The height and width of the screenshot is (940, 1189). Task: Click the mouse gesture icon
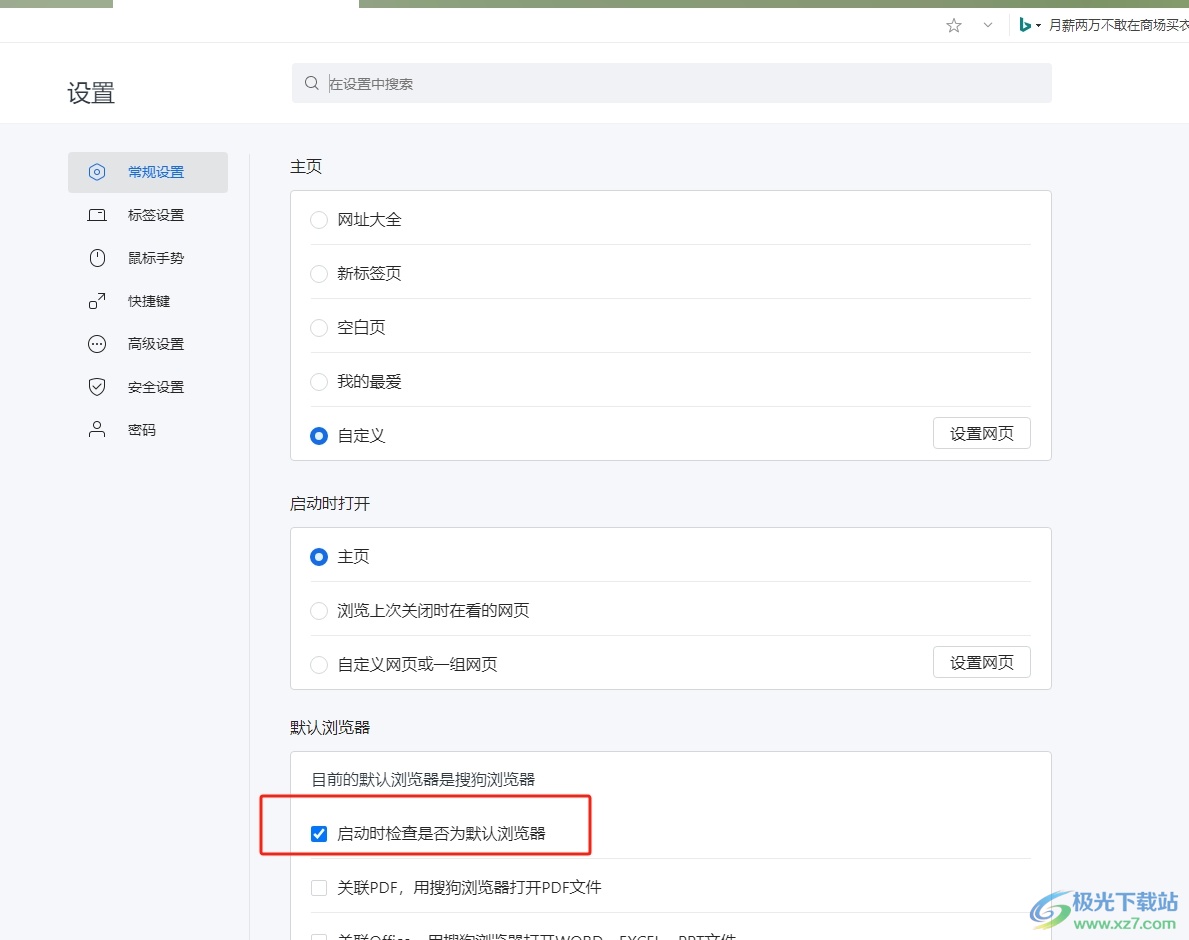(97, 258)
